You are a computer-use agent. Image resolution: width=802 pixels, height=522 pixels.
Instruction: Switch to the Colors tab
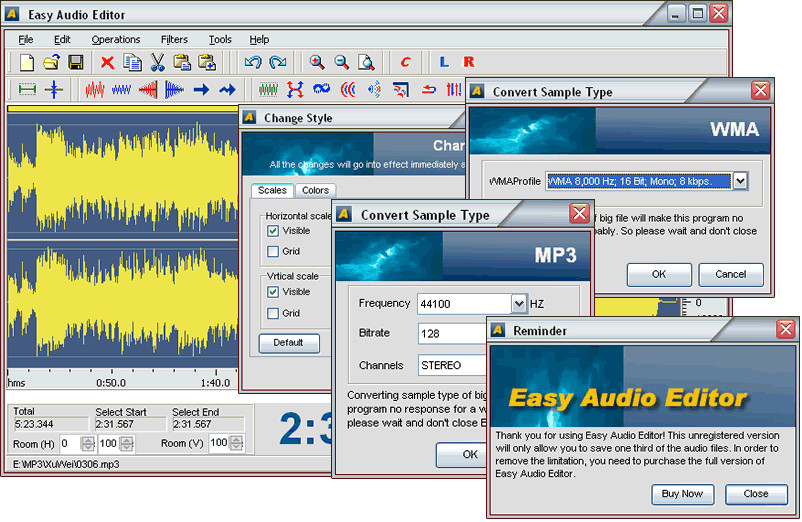[x=315, y=190]
